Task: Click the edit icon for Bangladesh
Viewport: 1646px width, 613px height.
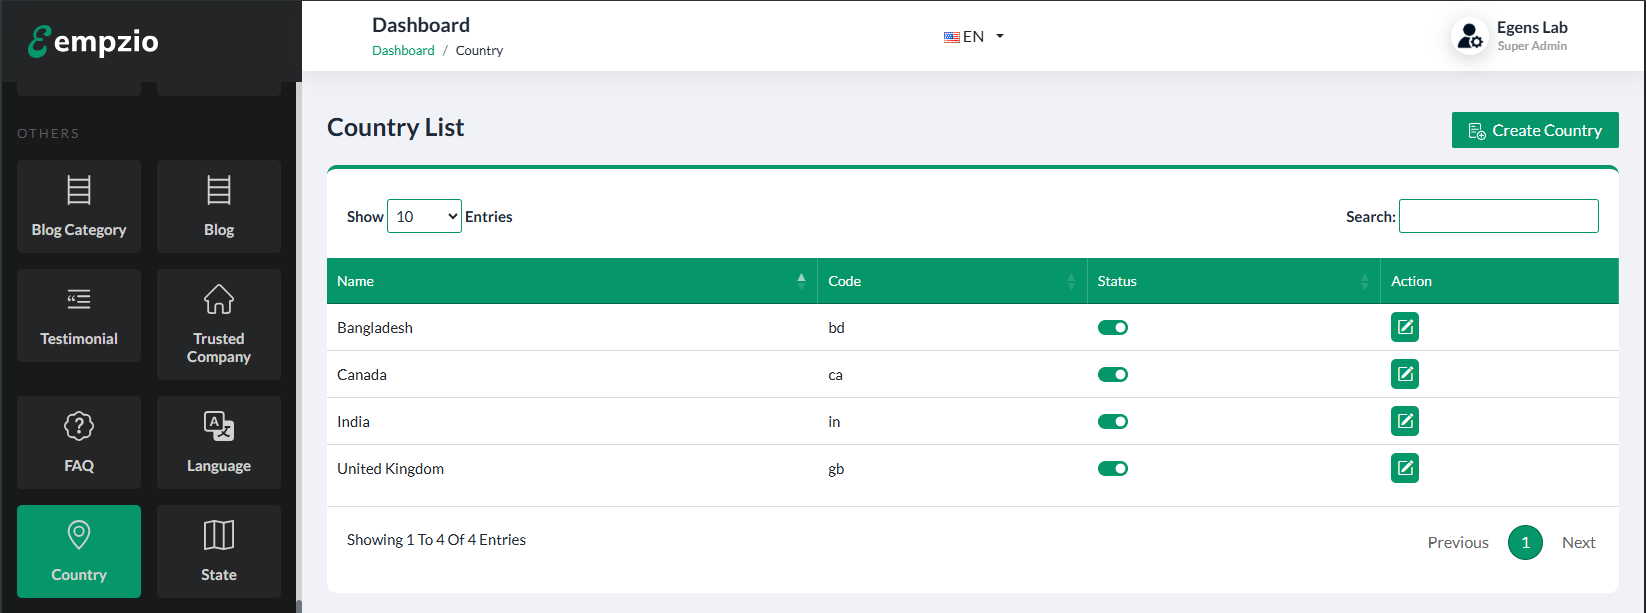Action: click(x=1404, y=327)
